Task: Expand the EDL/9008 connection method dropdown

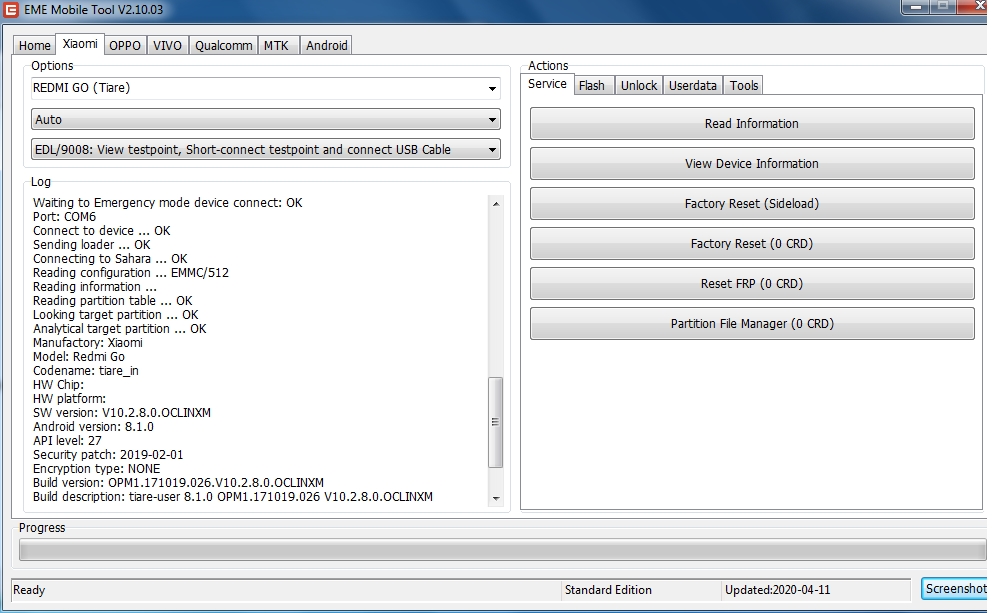Action: [x=266, y=150]
